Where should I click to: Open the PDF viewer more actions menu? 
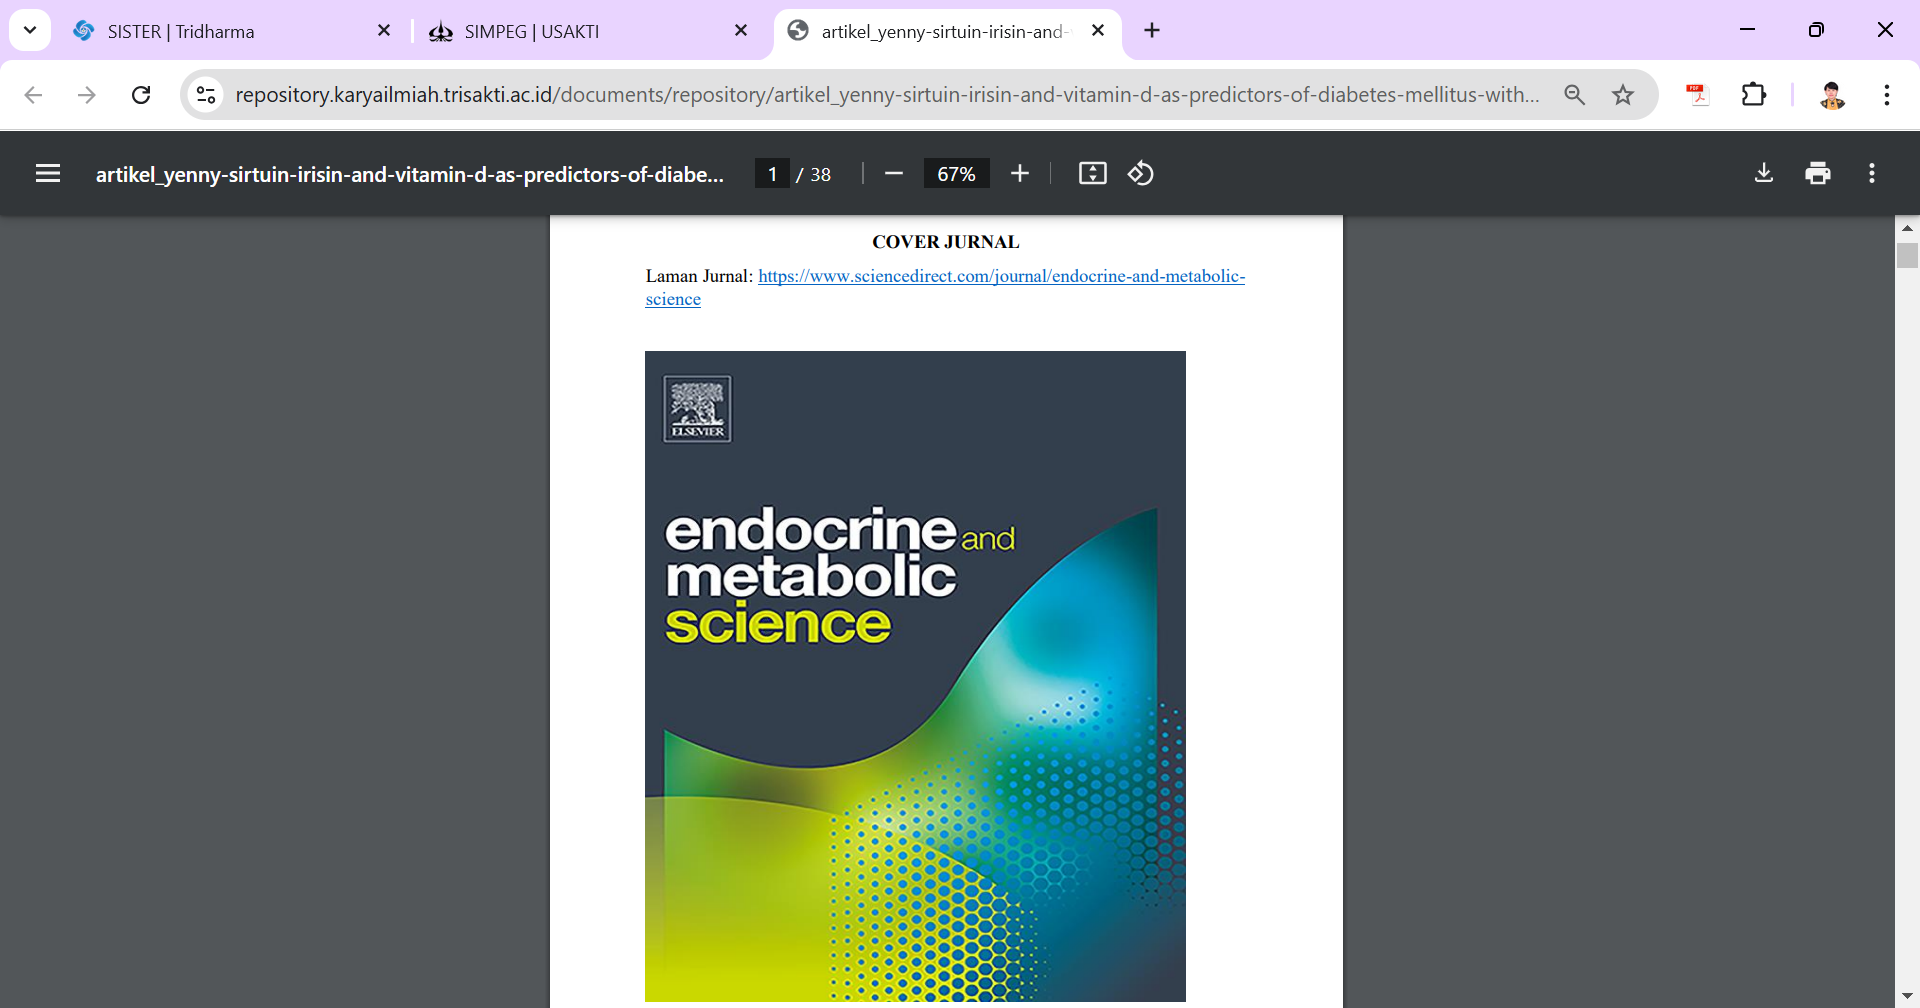coord(1872,174)
